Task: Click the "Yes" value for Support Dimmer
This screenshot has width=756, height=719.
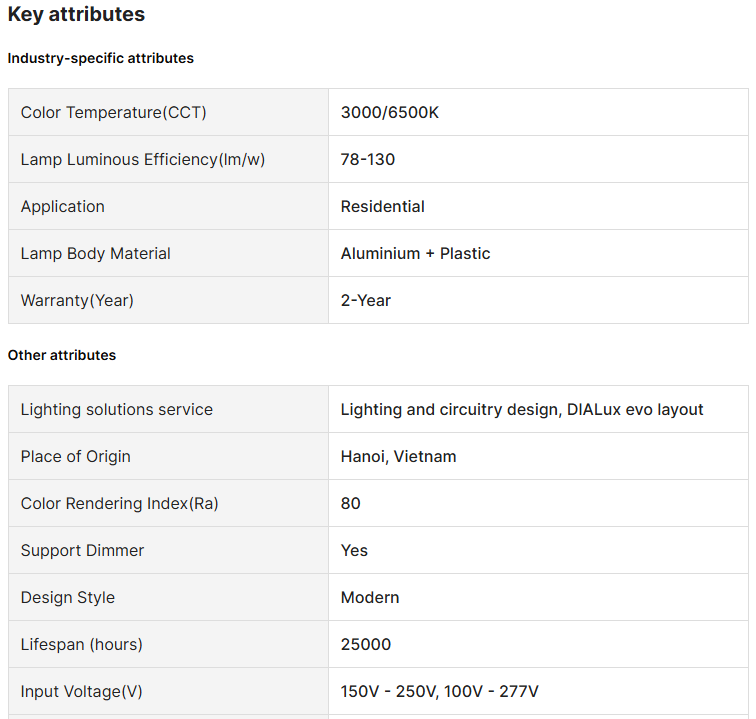Action: (x=354, y=551)
